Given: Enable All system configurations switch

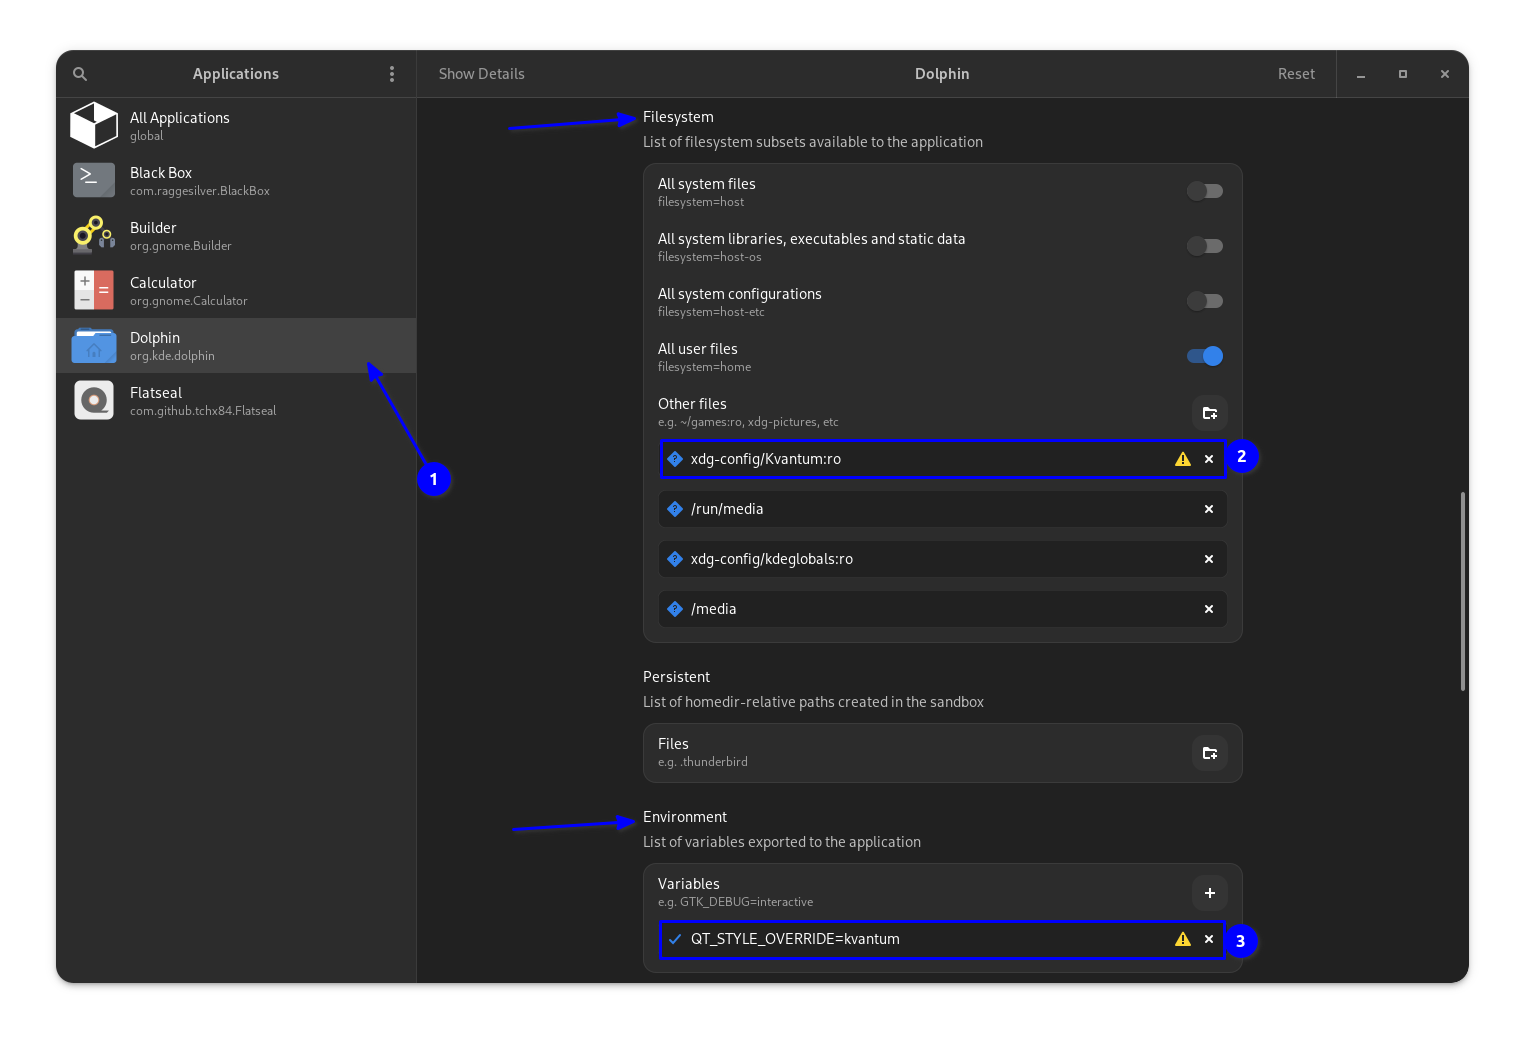Looking at the screenshot, I should click(x=1205, y=301).
